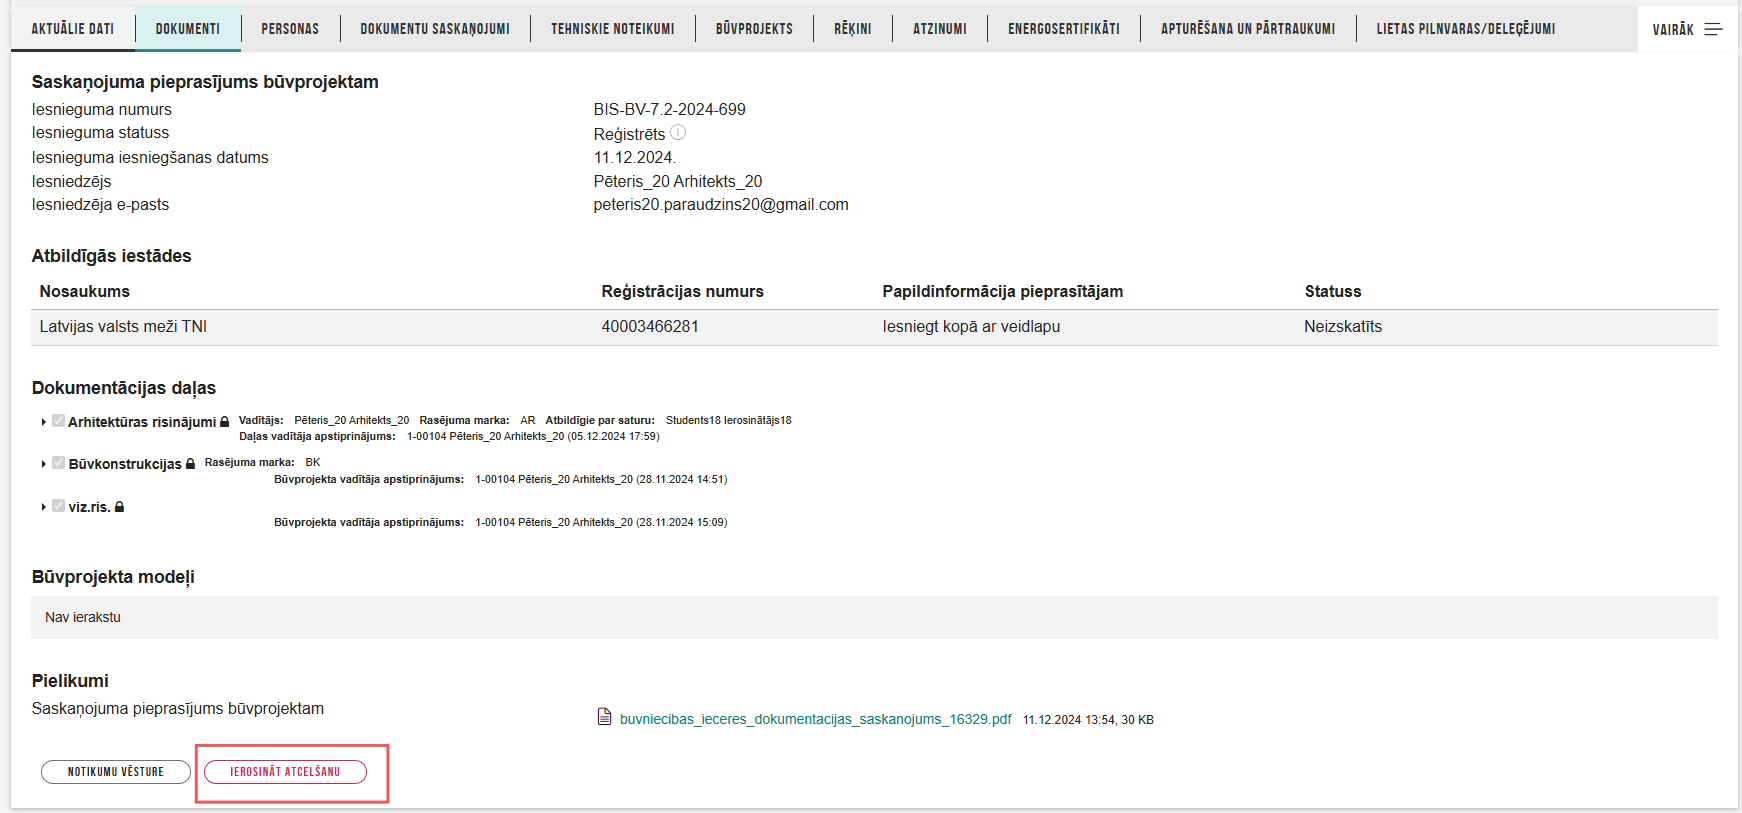1742x813 pixels.
Task: Open the Būvprojekts tab
Action: 754,29
